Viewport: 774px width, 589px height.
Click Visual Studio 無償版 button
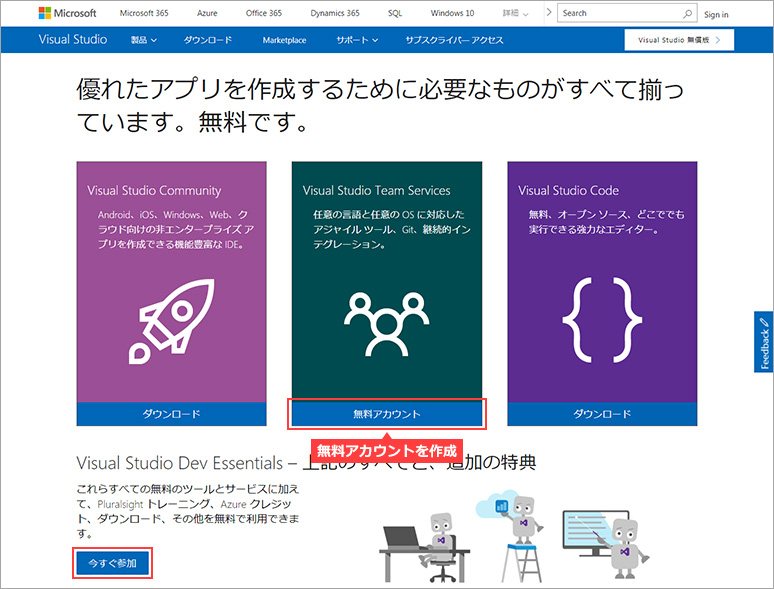click(679, 40)
